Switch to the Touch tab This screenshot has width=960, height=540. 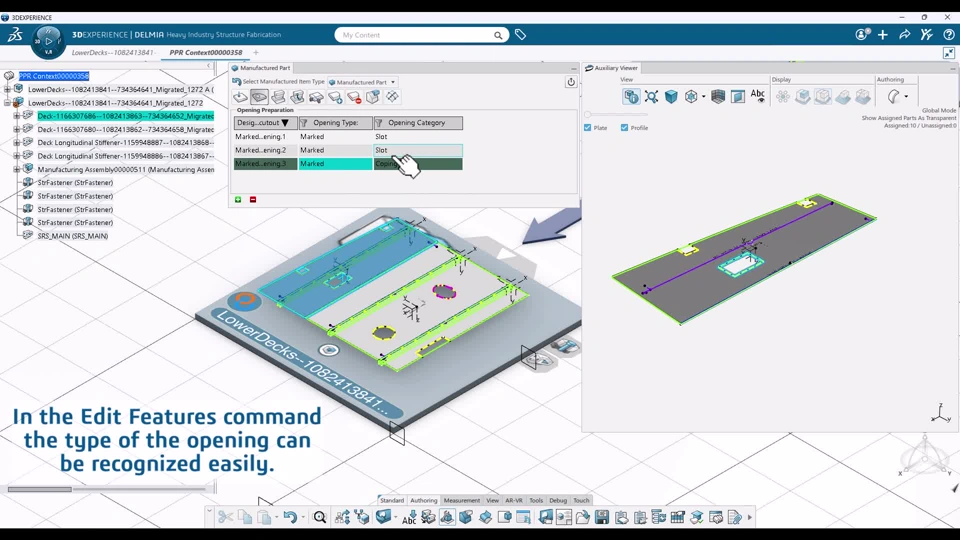pyautogui.click(x=581, y=500)
